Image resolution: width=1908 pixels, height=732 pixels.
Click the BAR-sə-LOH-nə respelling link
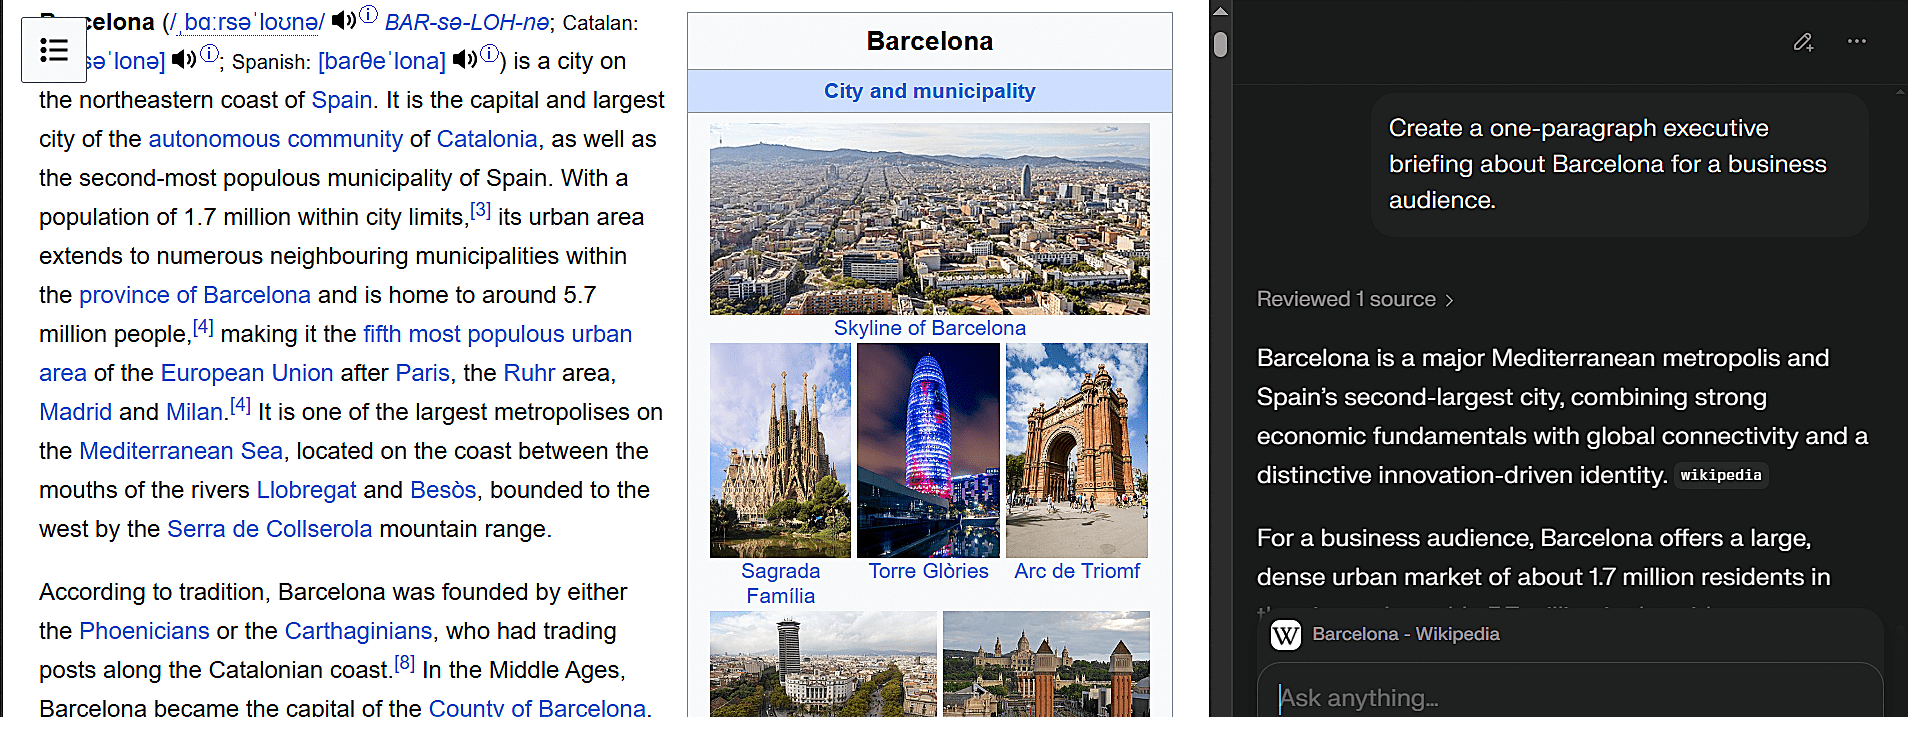point(467,22)
